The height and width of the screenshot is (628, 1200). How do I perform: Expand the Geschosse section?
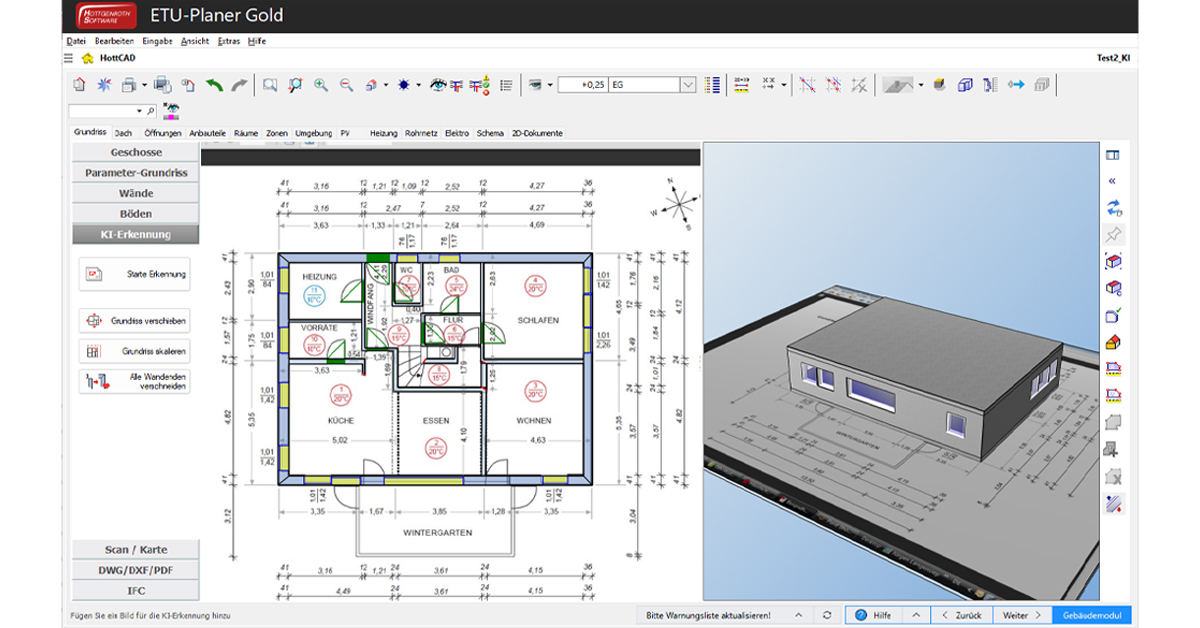[x=136, y=153]
